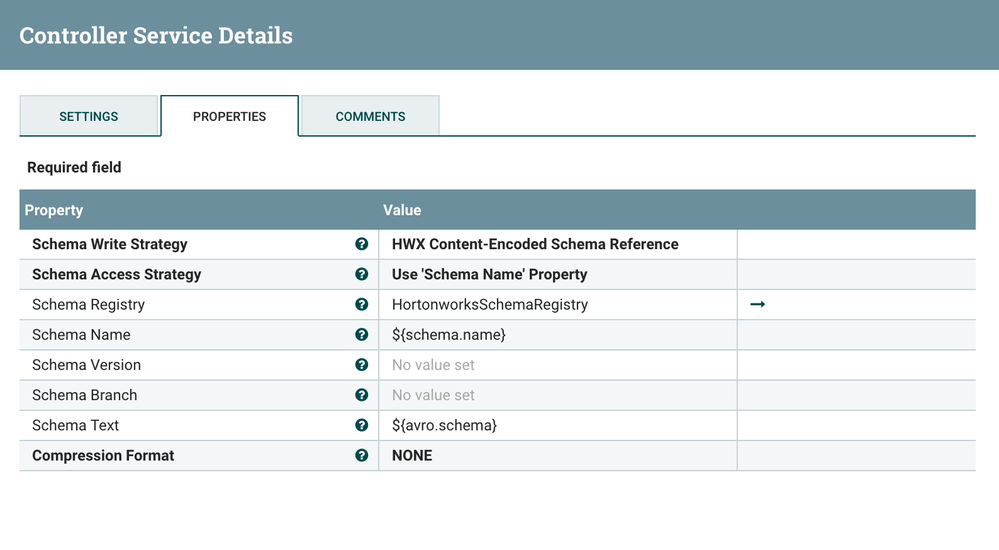Open Schema Write Strategy value dropdown

535,244
